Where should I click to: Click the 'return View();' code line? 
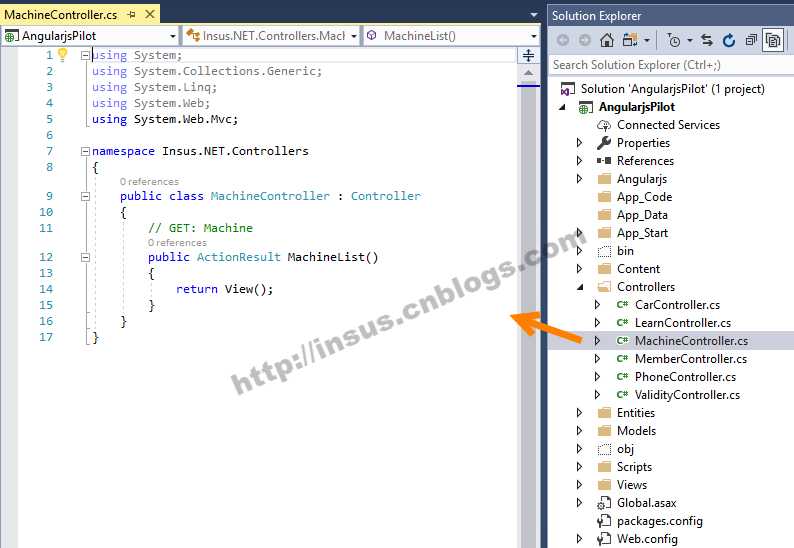point(224,289)
